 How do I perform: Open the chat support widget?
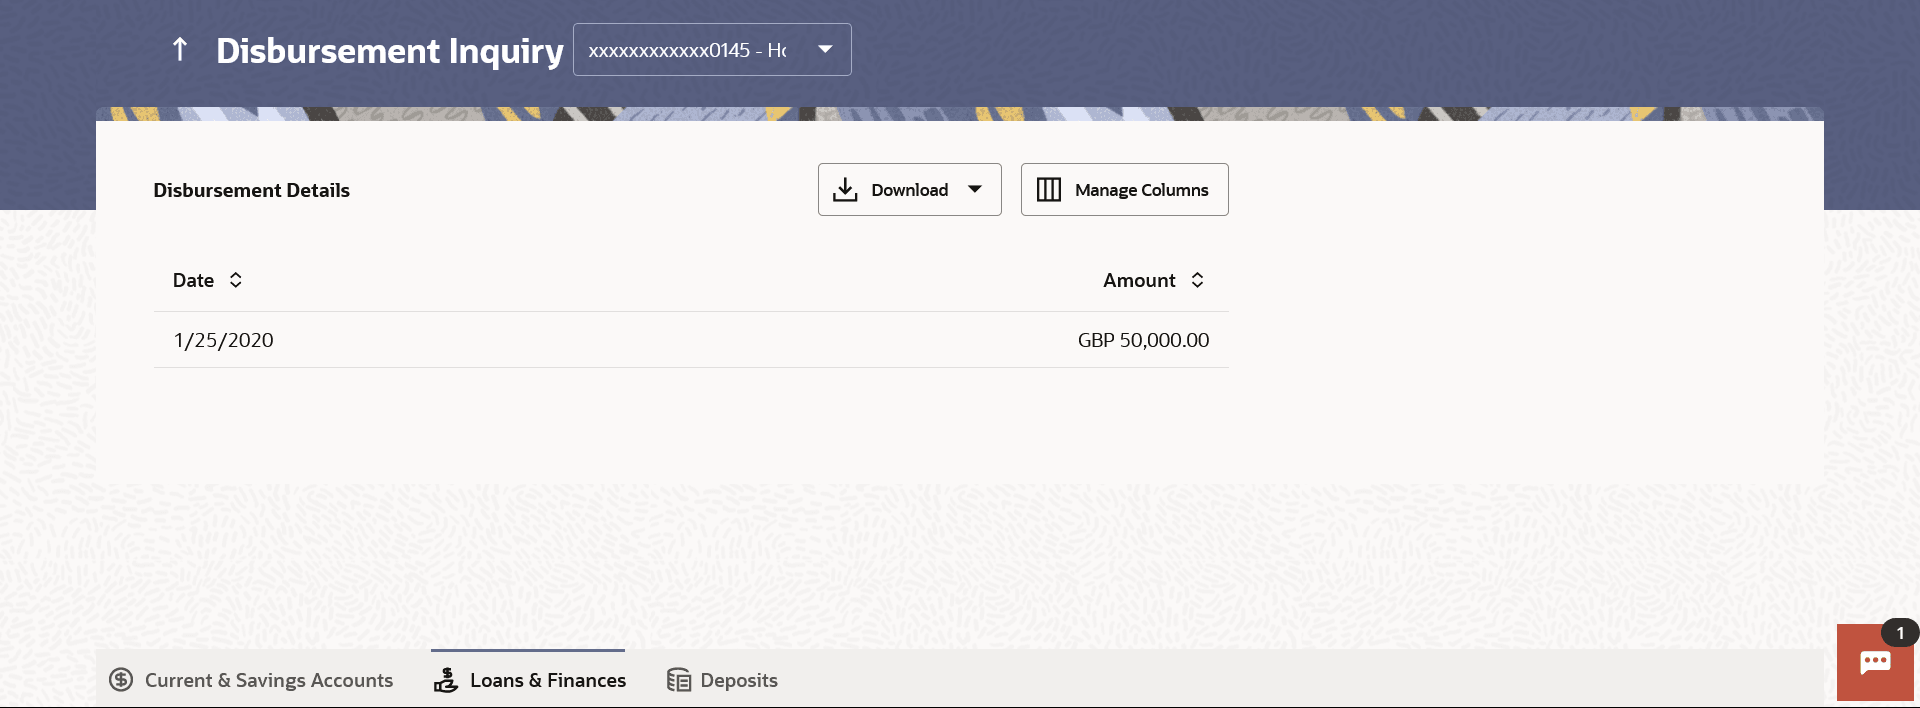1875,663
